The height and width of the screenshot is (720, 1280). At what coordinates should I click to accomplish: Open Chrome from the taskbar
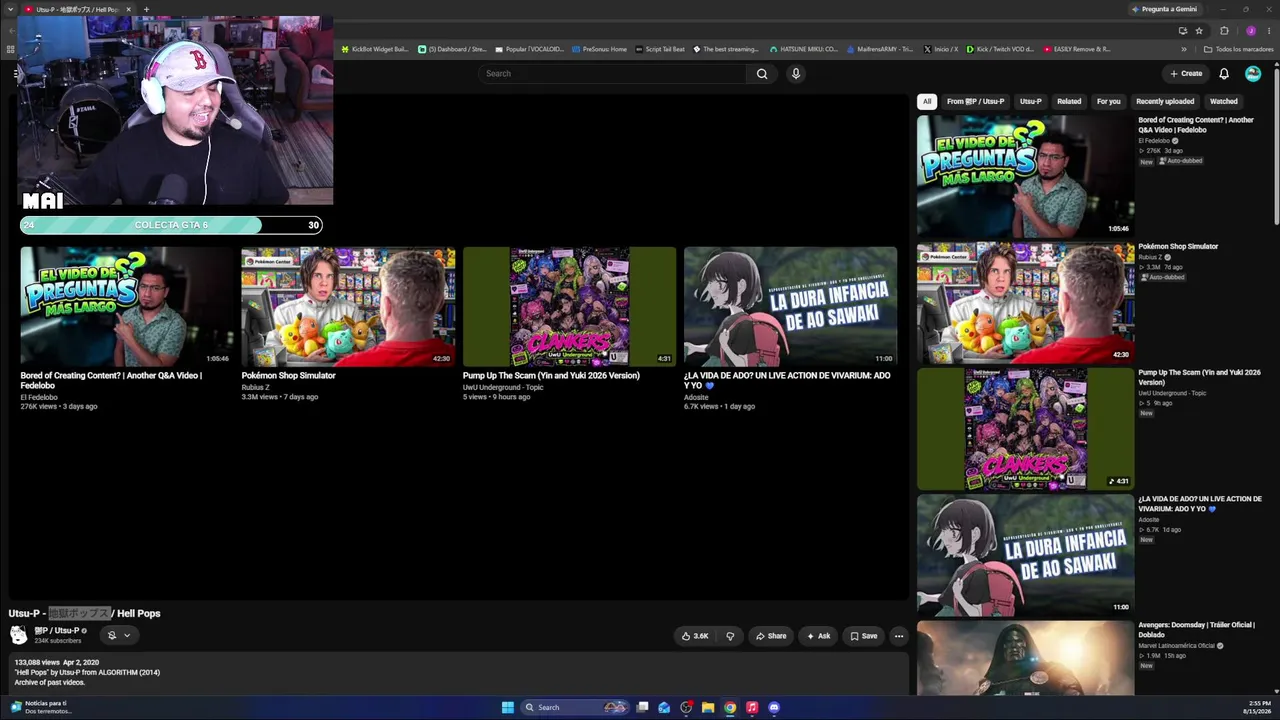pyautogui.click(x=730, y=707)
